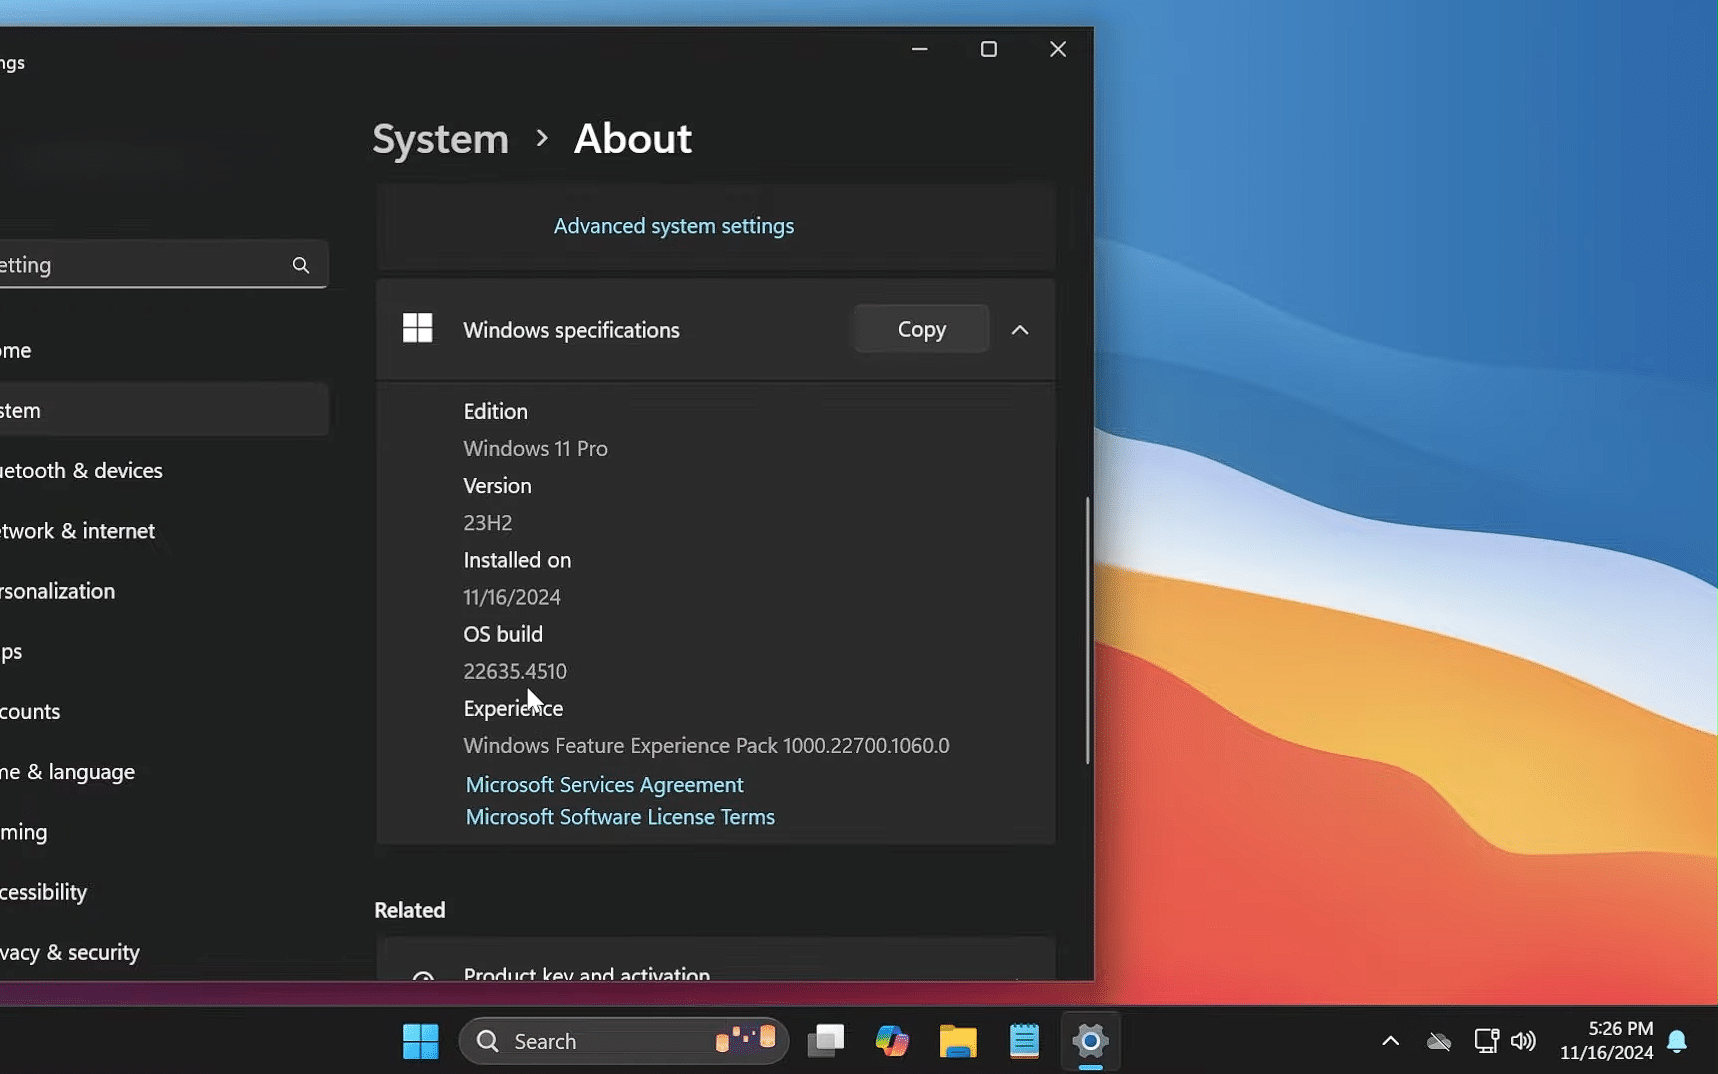Close the Settings window
Image resolution: width=1718 pixels, height=1074 pixels.
(1057, 49)
